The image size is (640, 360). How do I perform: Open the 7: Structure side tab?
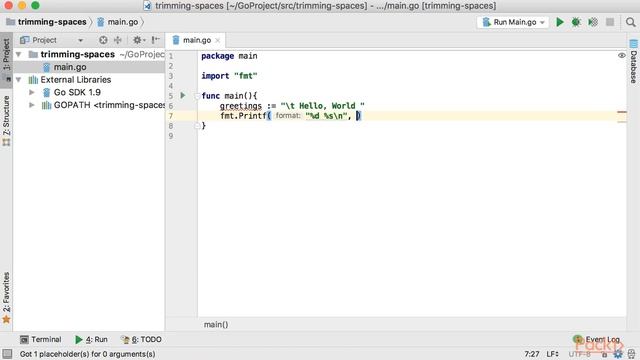(x=6, y=120)
